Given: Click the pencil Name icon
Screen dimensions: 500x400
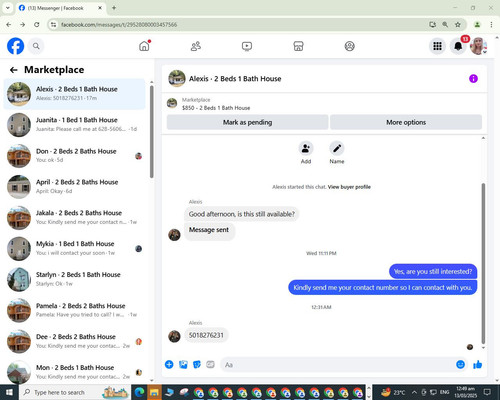Looking at the screenshot, I should click(x=337, y=149).
